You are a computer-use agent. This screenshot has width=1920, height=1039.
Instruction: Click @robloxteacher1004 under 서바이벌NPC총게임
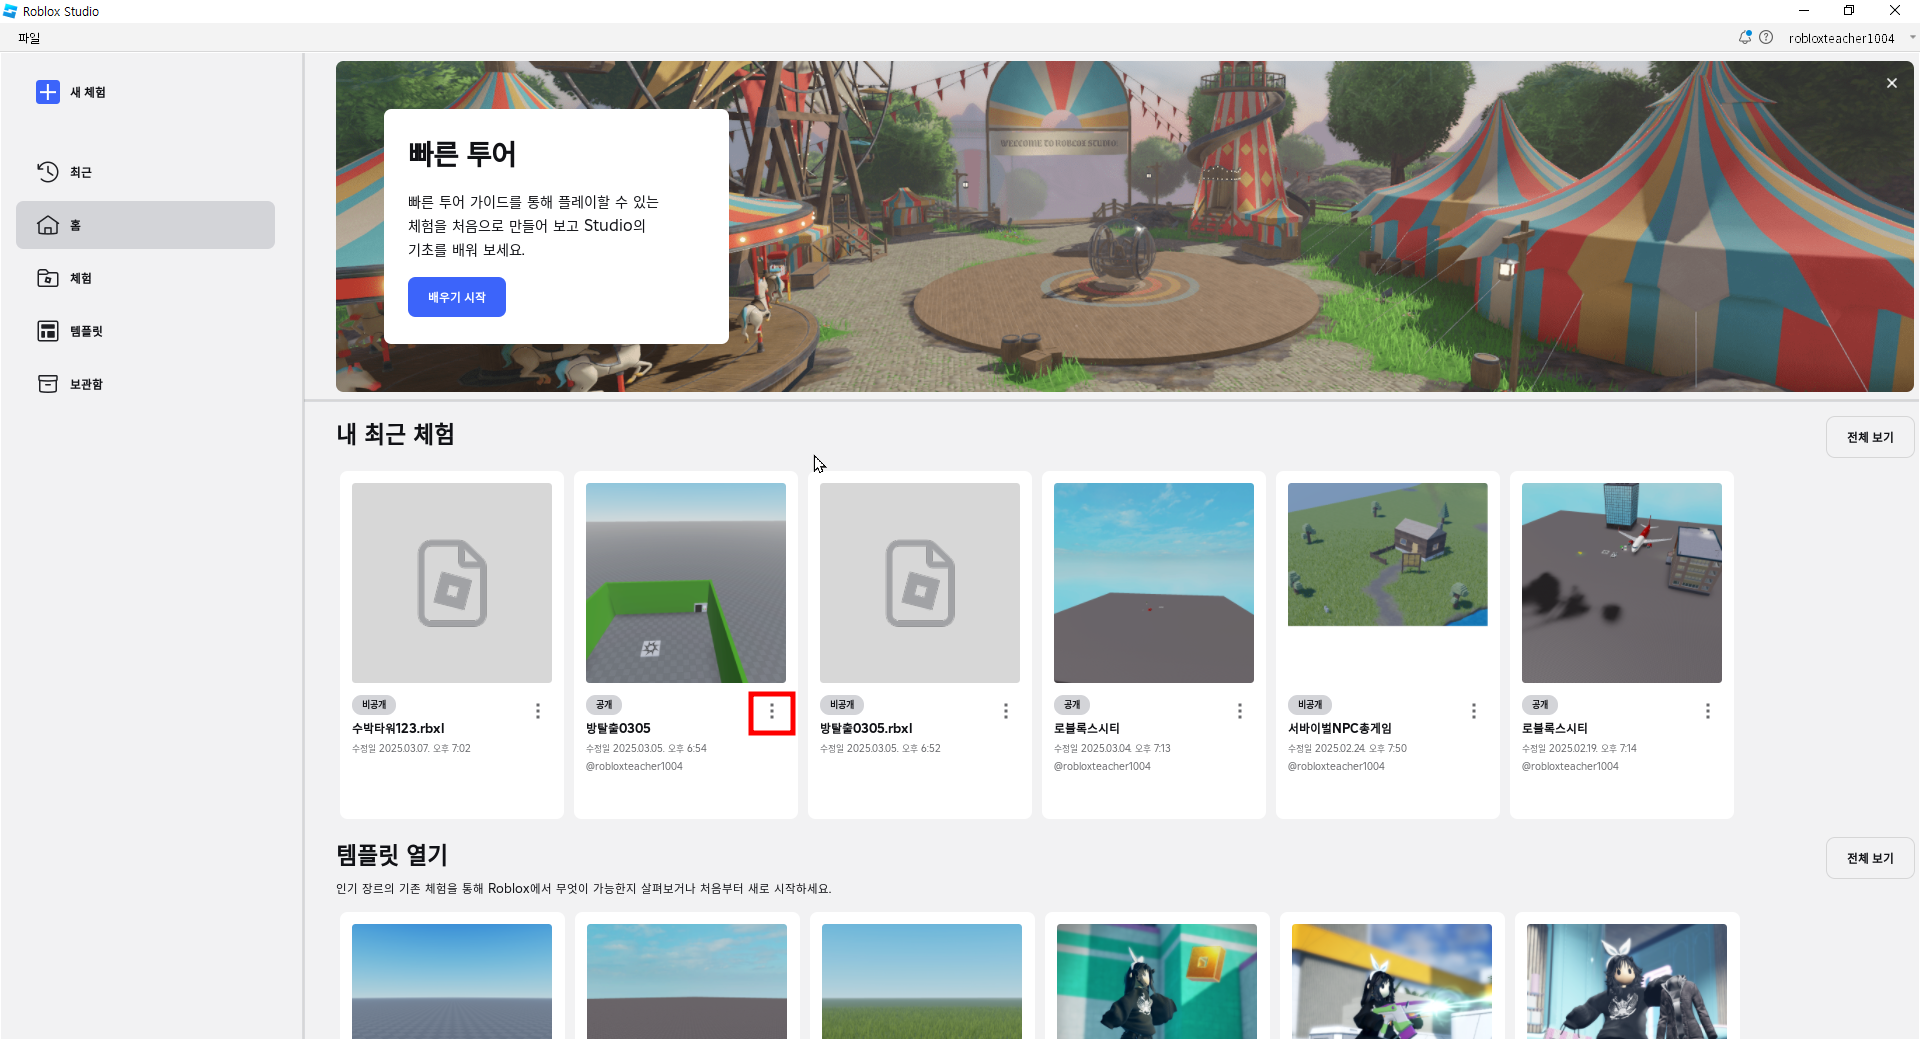(x=1336, y=766)
